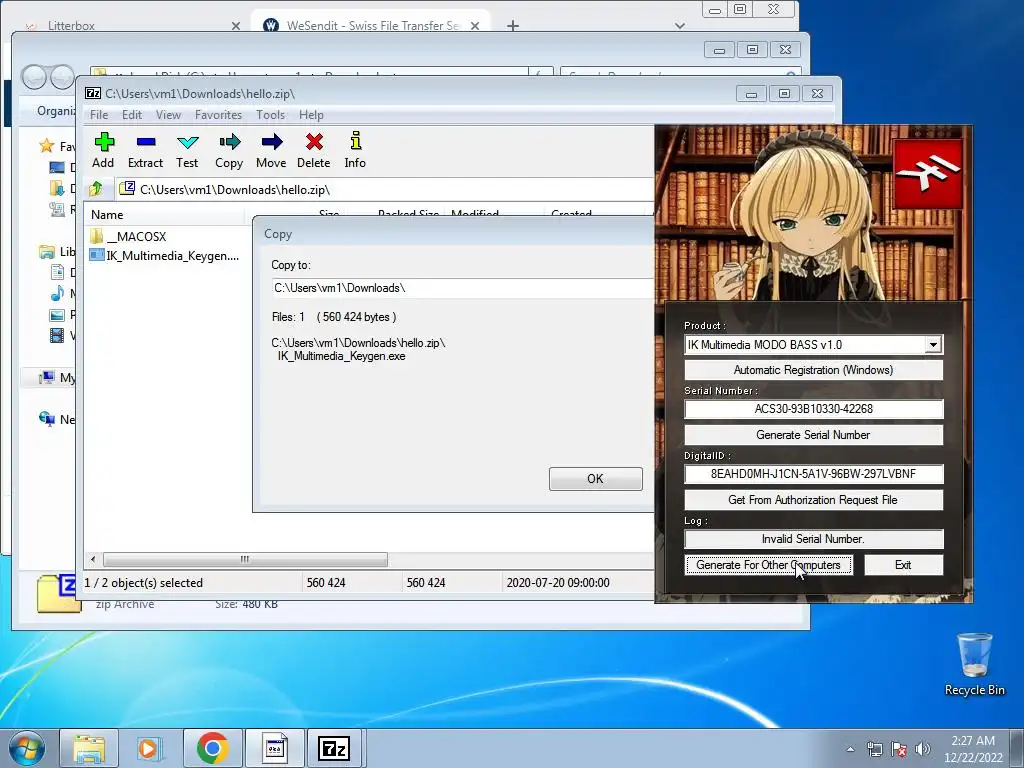Open the Edit menu
Screen dimensions: 1024x768
[x=132, y=115]
